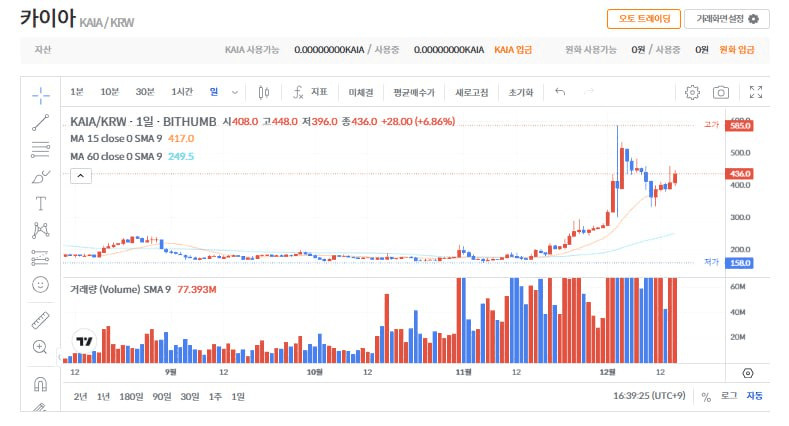
Task: Select the brush drawing tool
Action: (x=41, y=177)
